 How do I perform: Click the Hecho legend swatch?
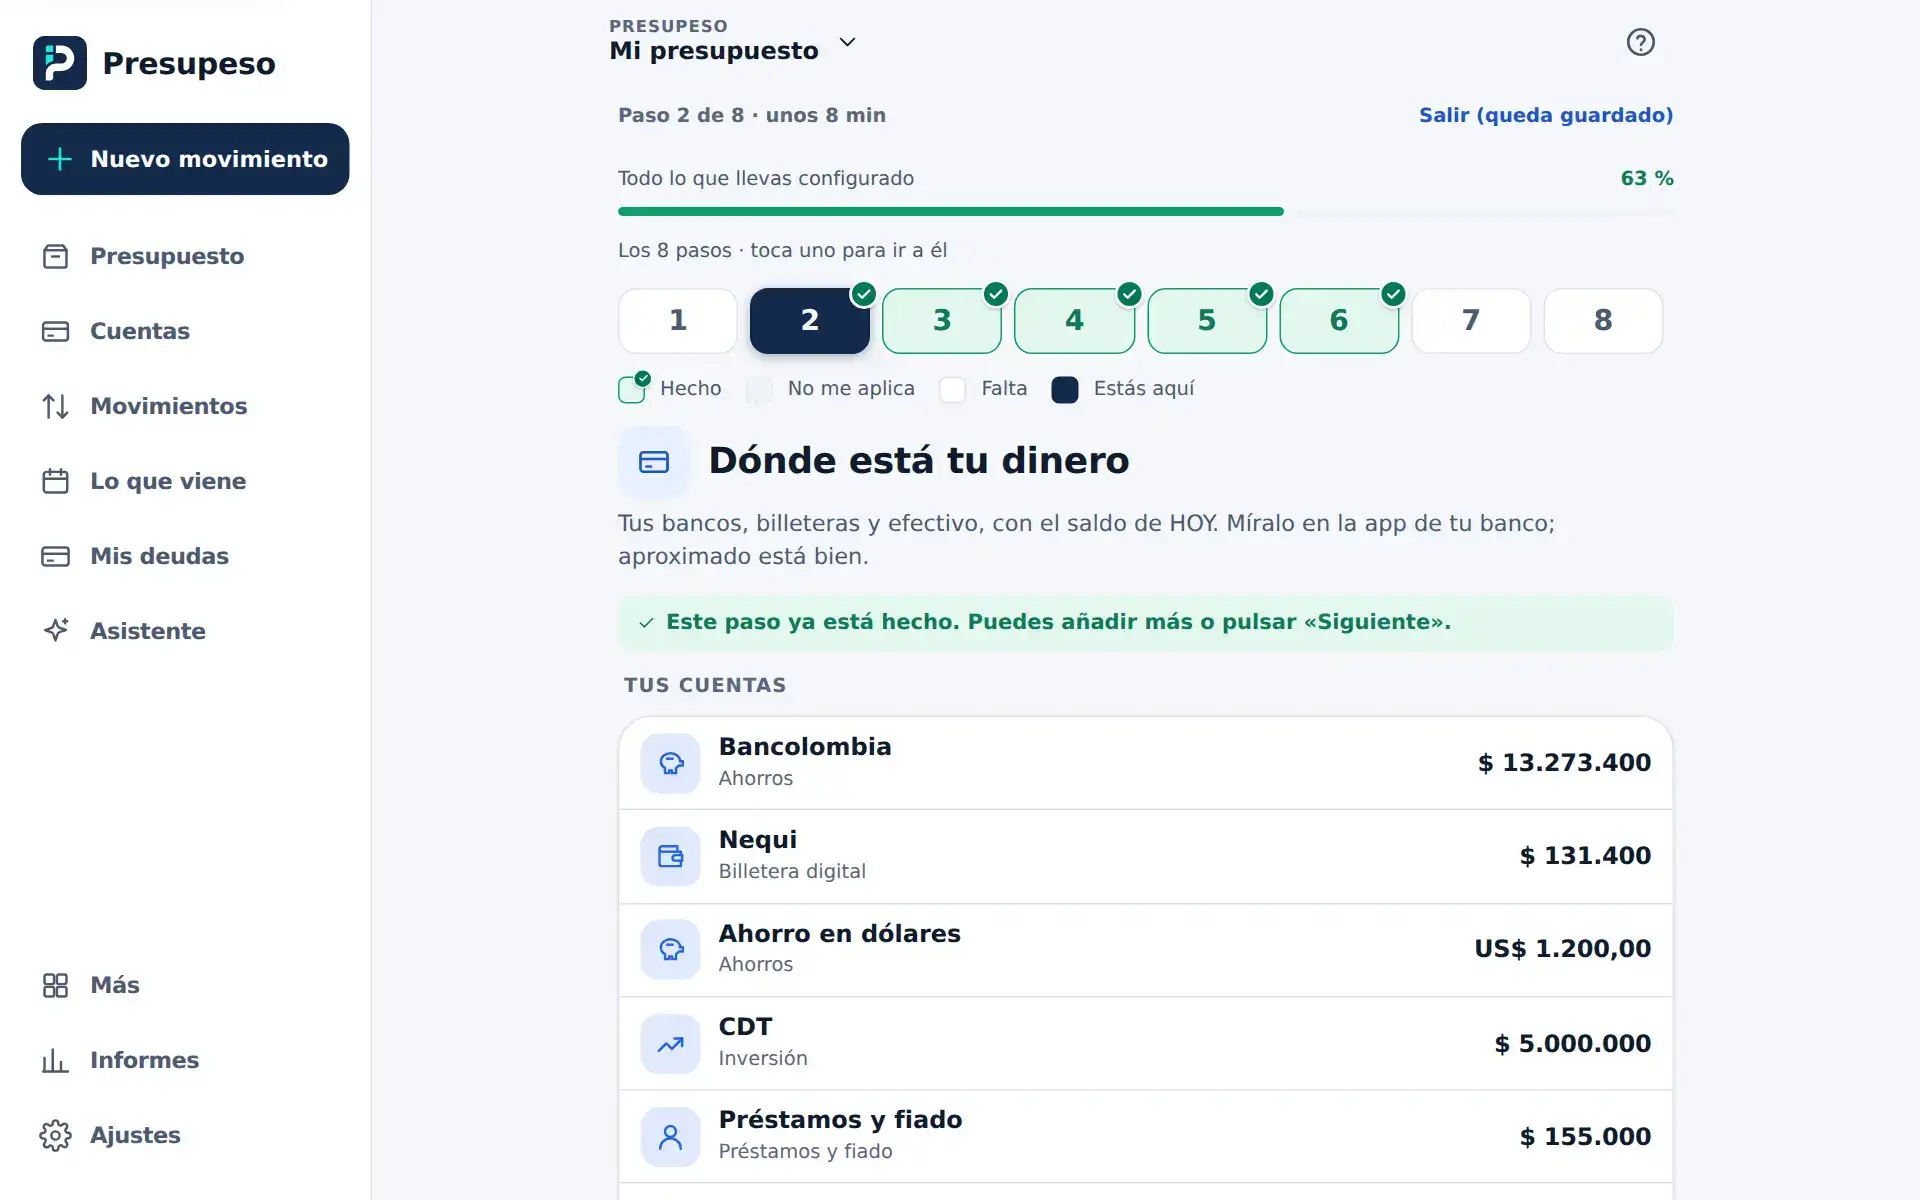(x=632, y=389)
